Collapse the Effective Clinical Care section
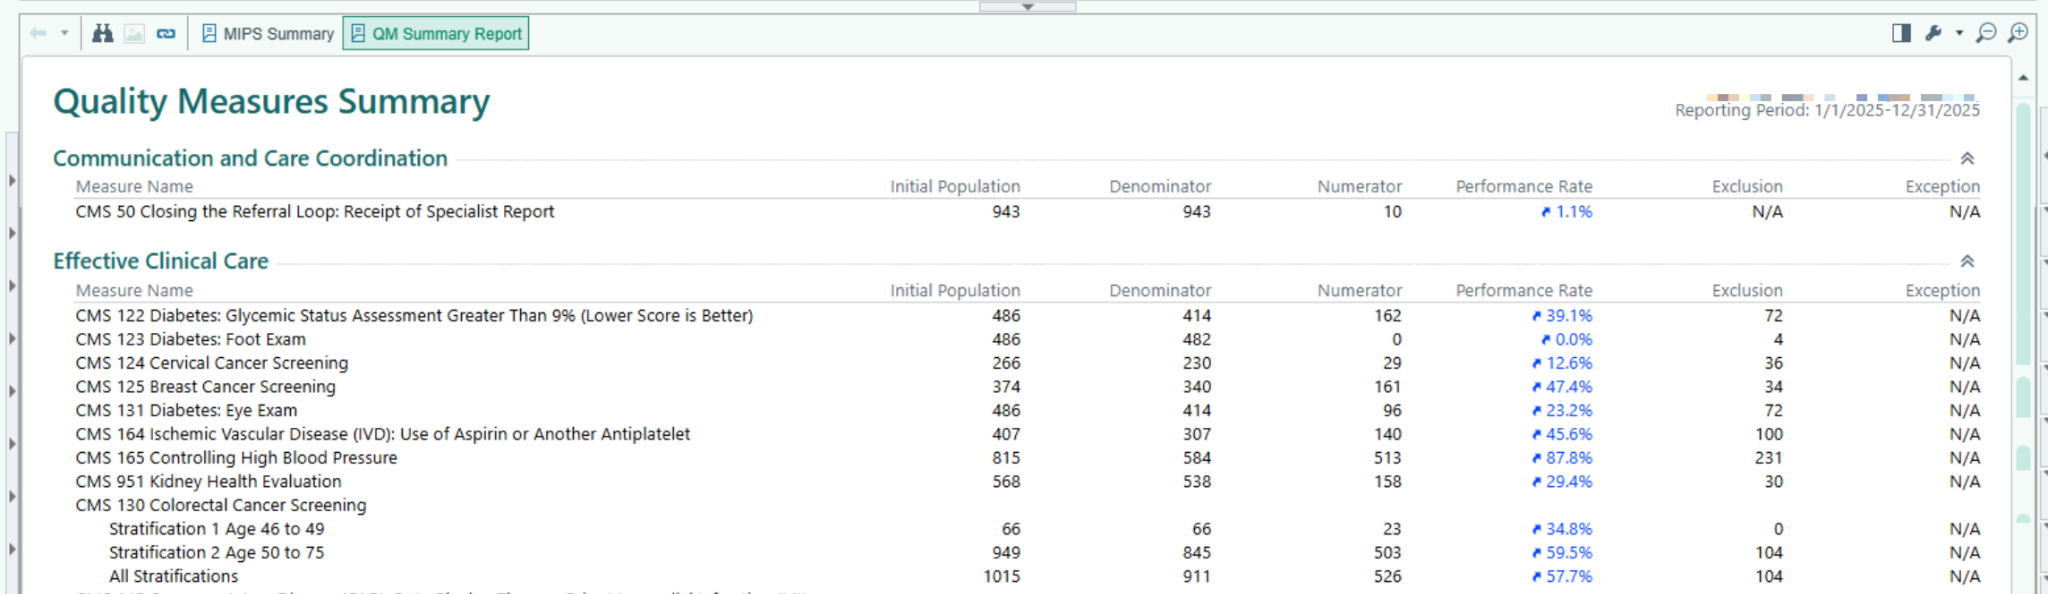 click(1967, 261)
